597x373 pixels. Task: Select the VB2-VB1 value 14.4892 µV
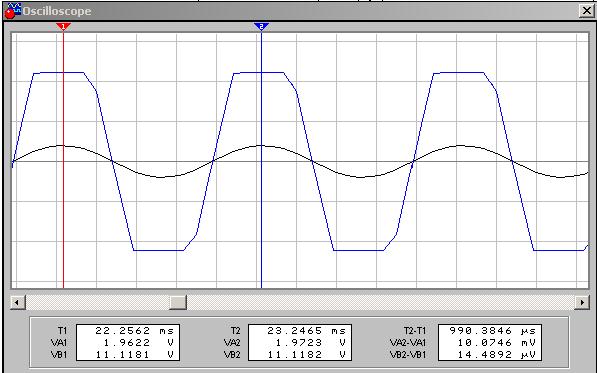496,355
